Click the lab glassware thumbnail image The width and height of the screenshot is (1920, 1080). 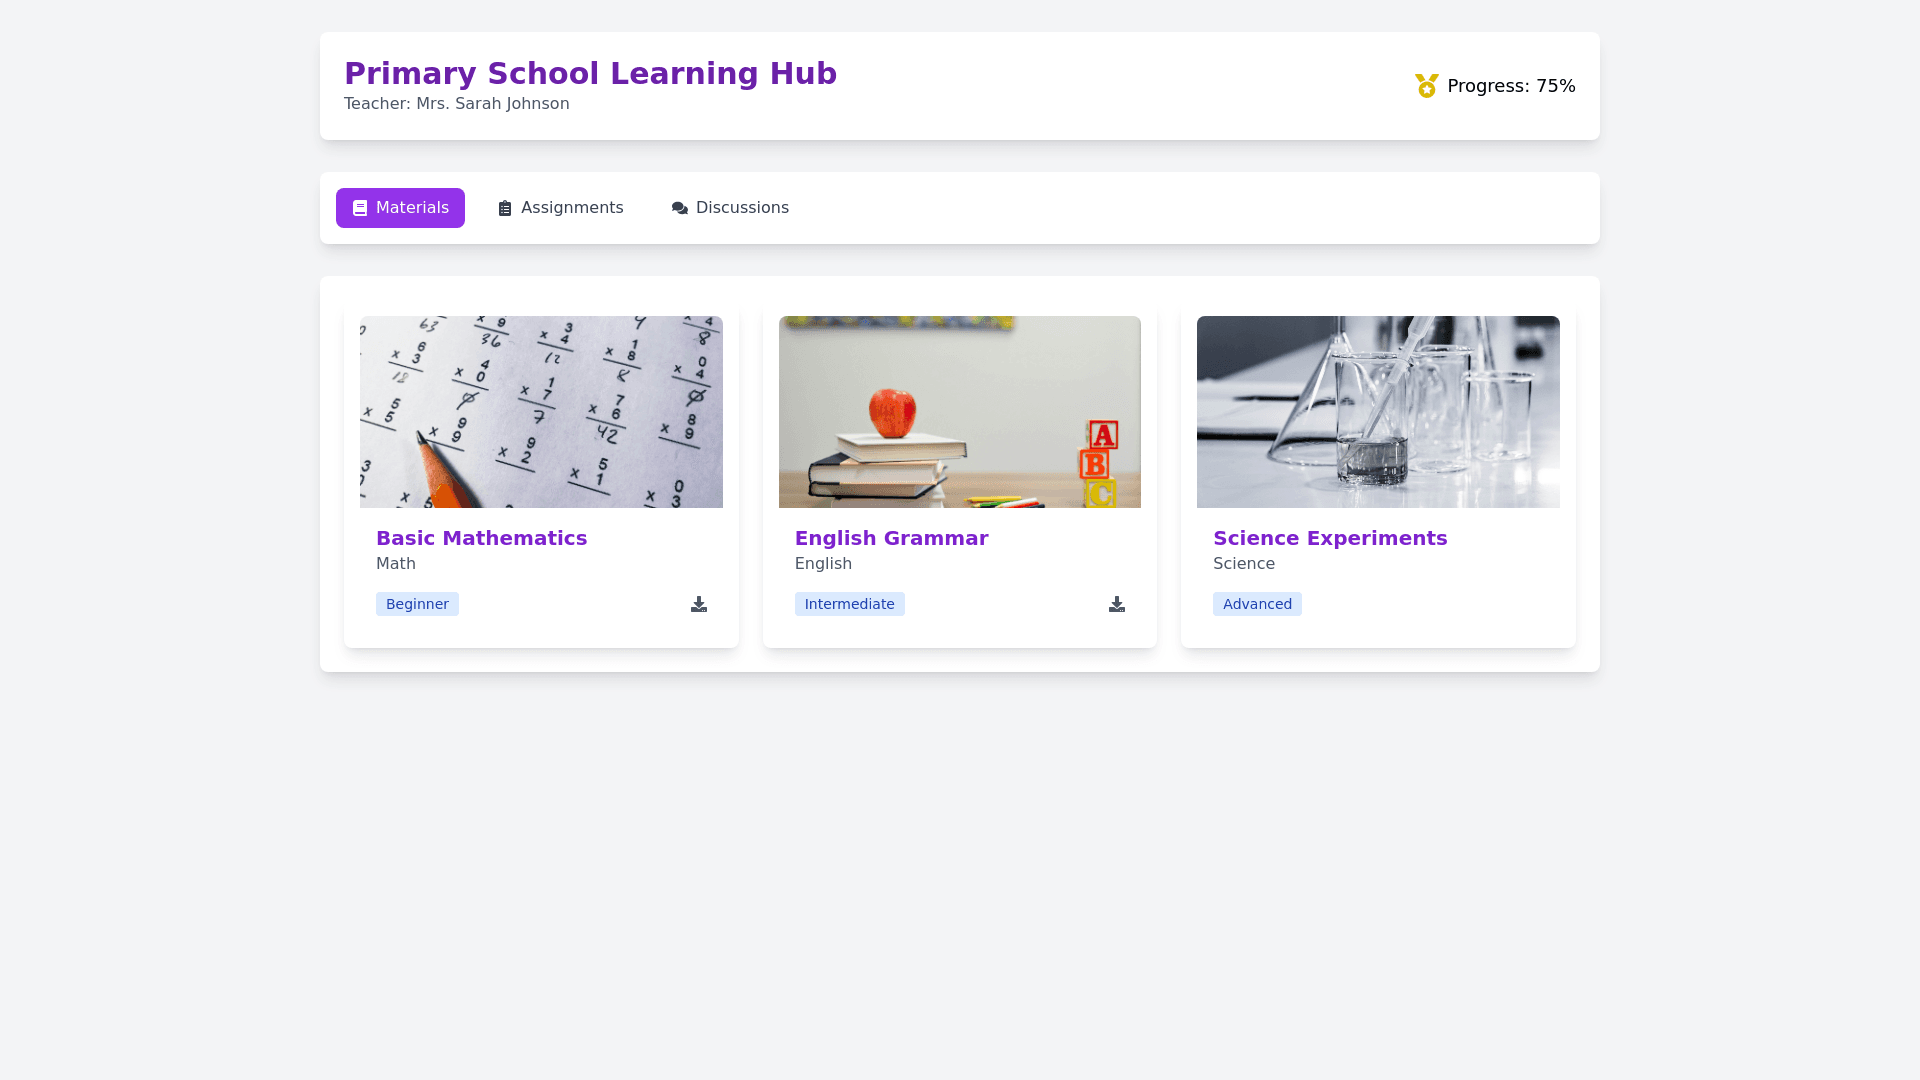[x=1378, y=412]
